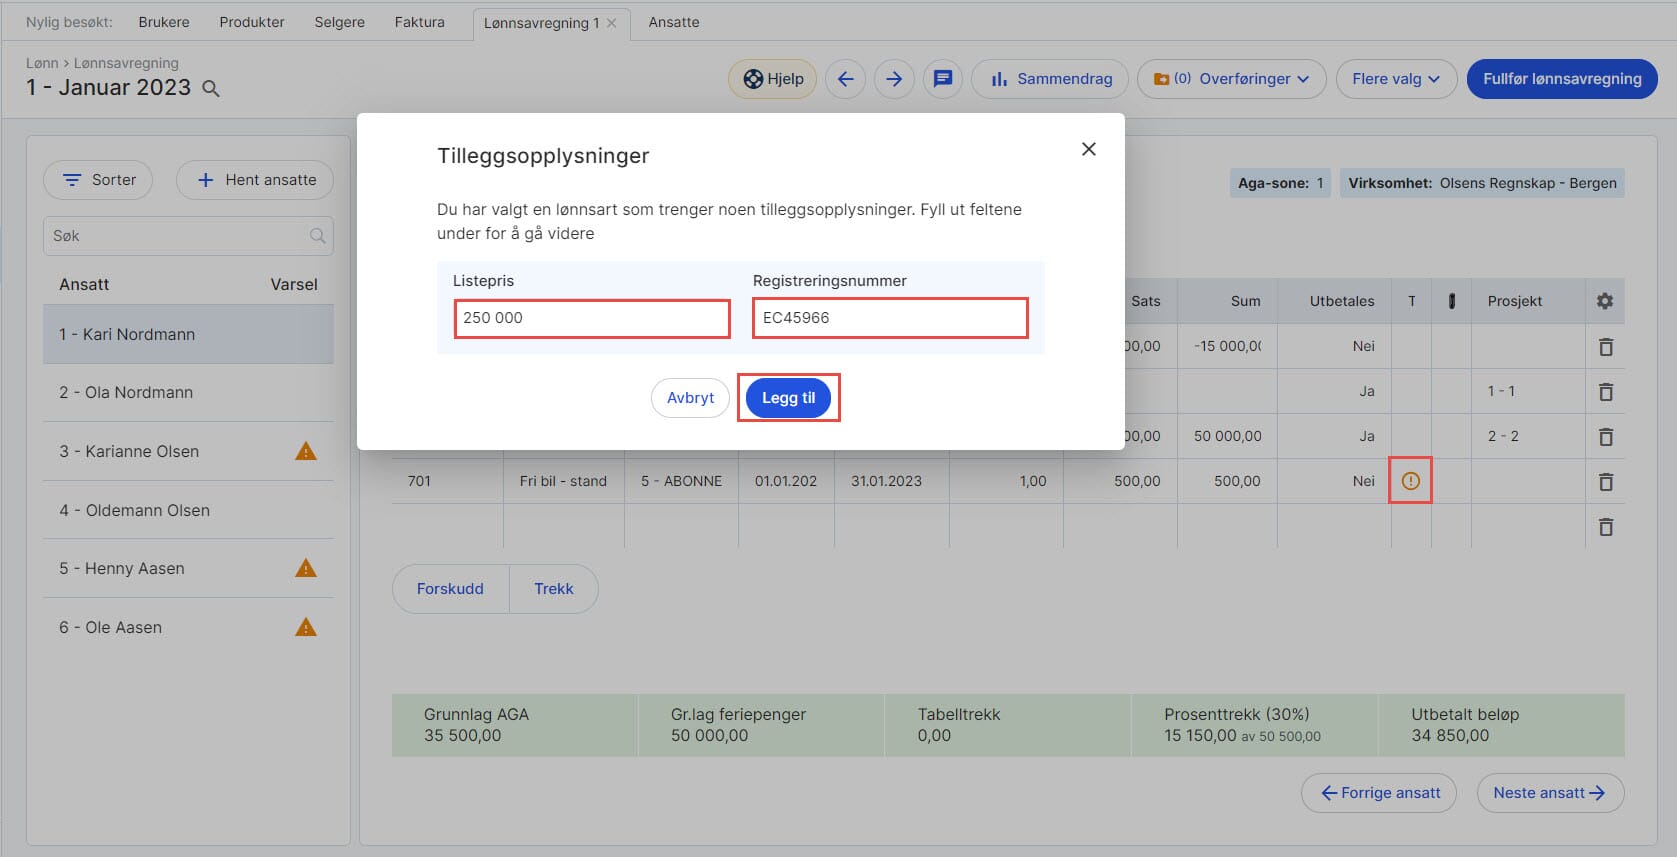Open the table settings gear icon

pos(1604,301)
